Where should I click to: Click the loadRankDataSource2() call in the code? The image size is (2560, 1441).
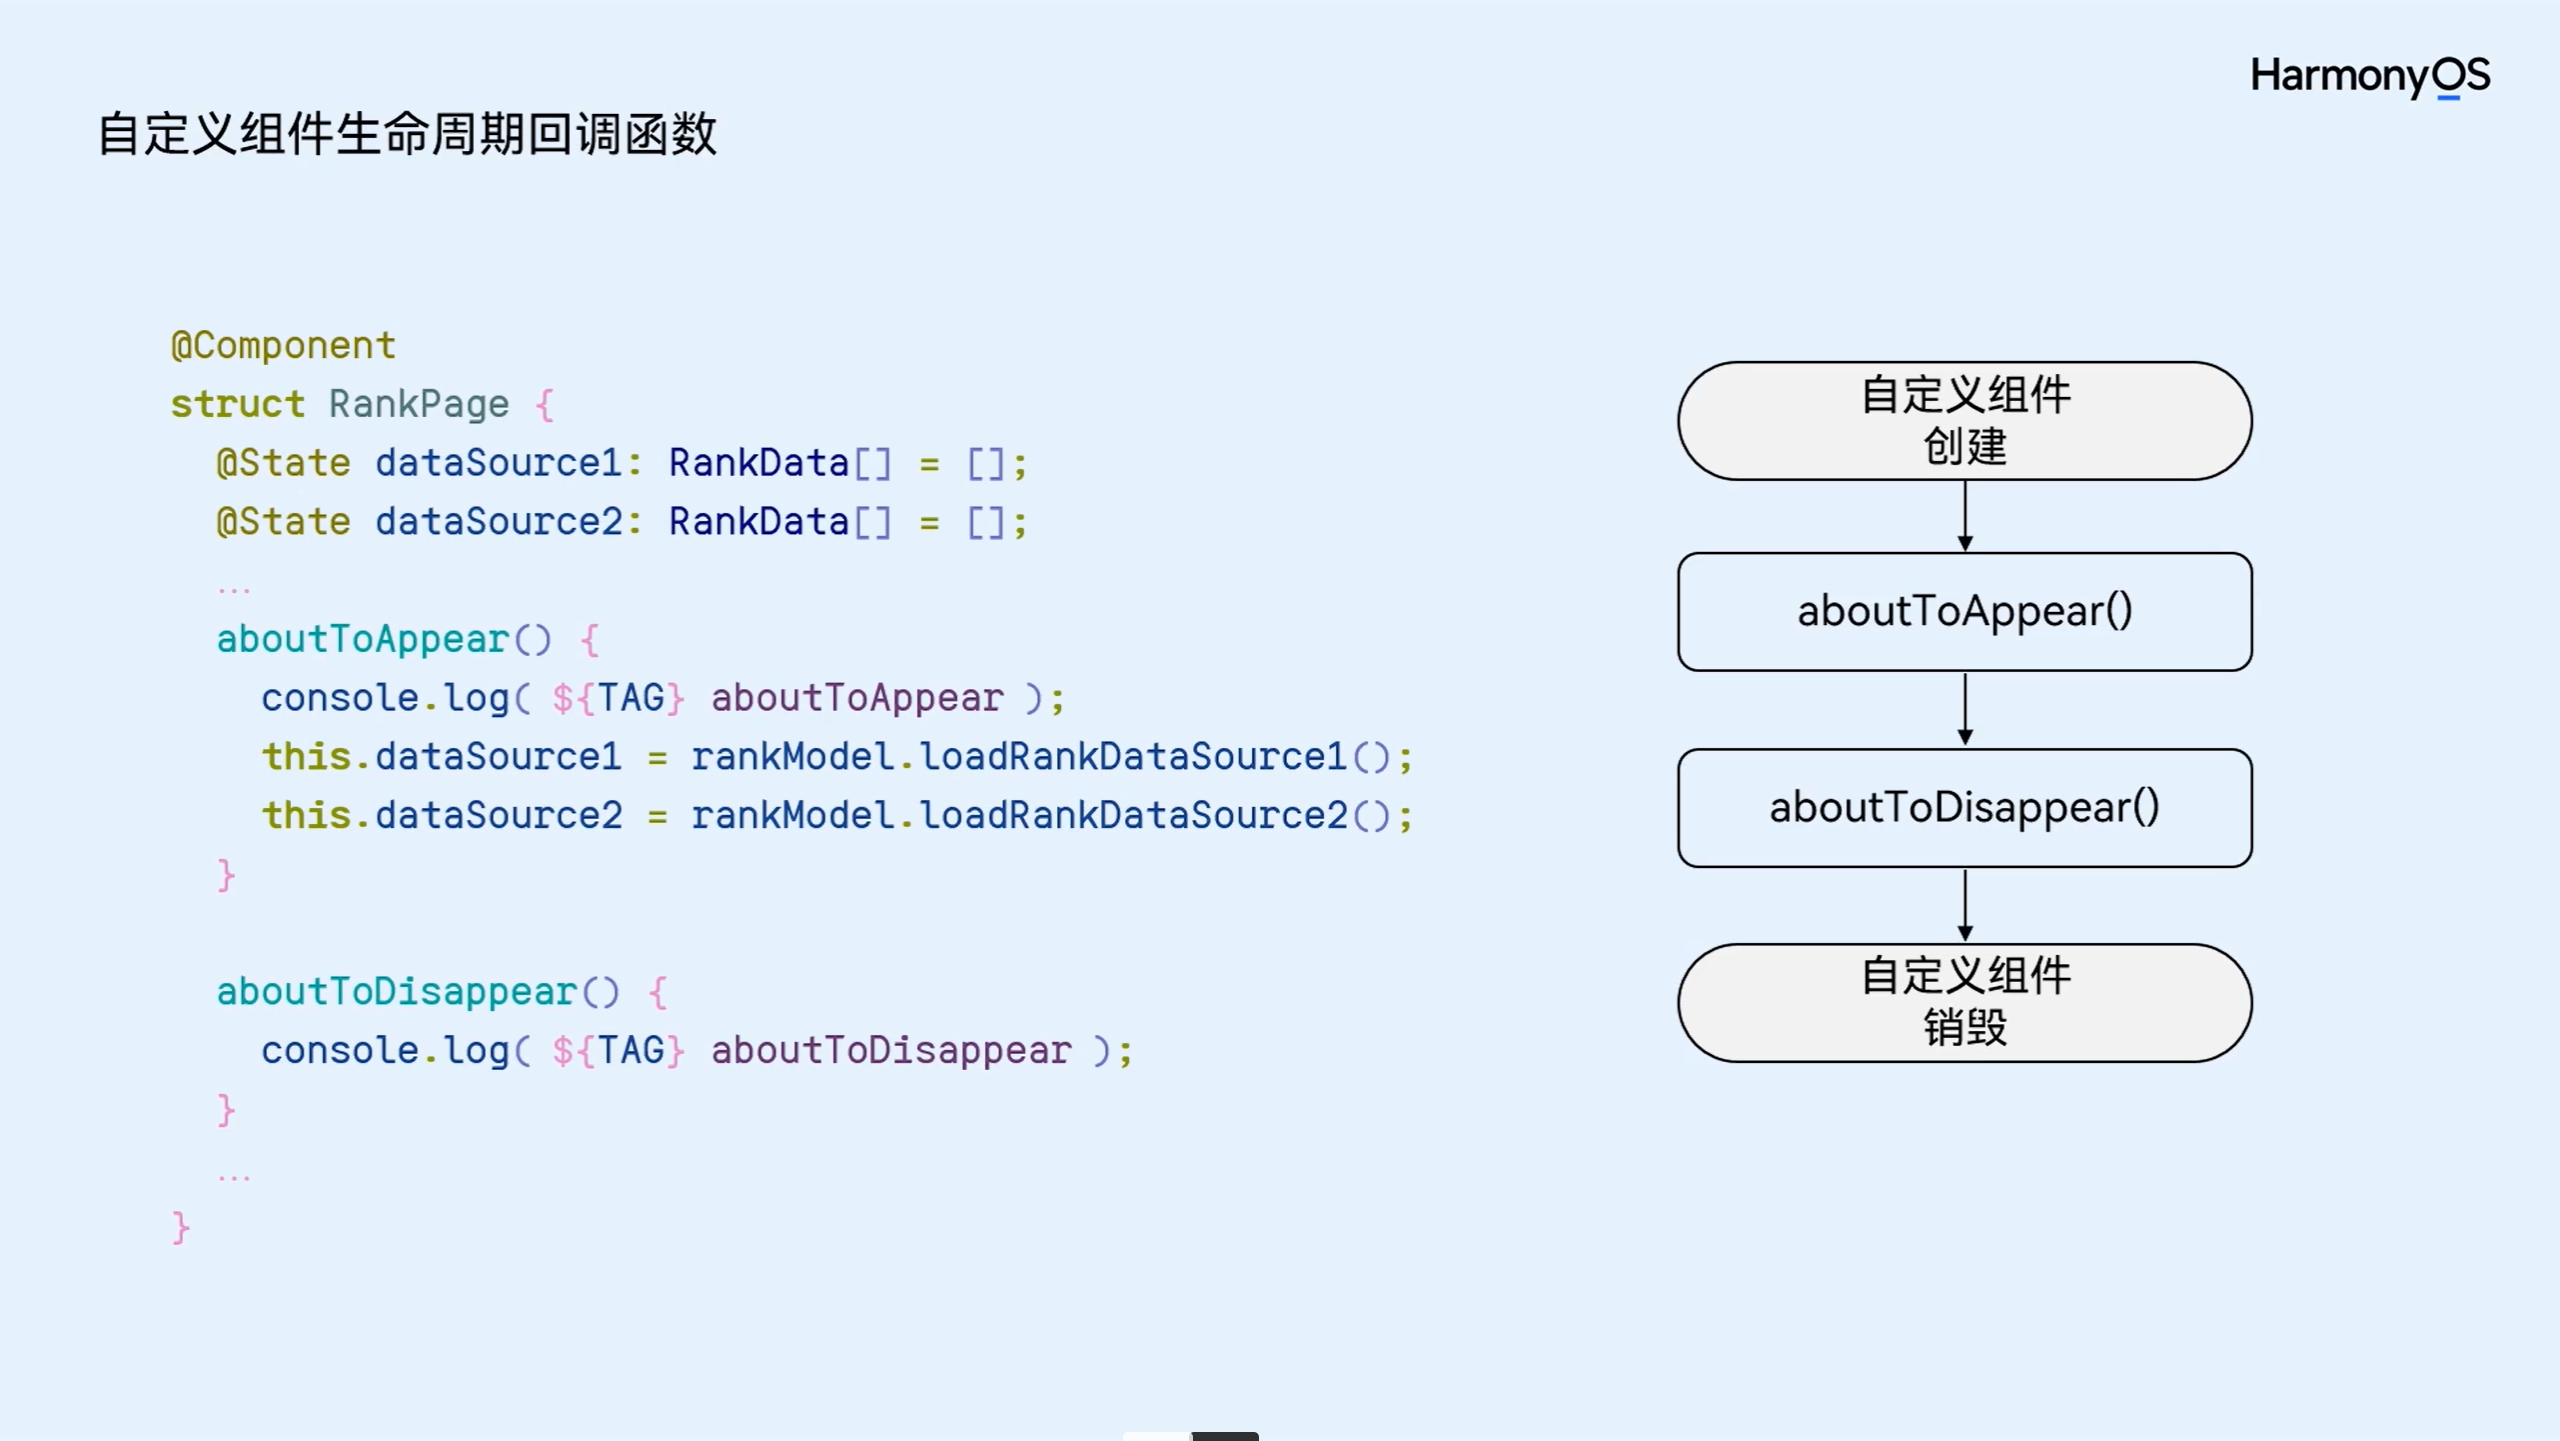coord(1153,816)
